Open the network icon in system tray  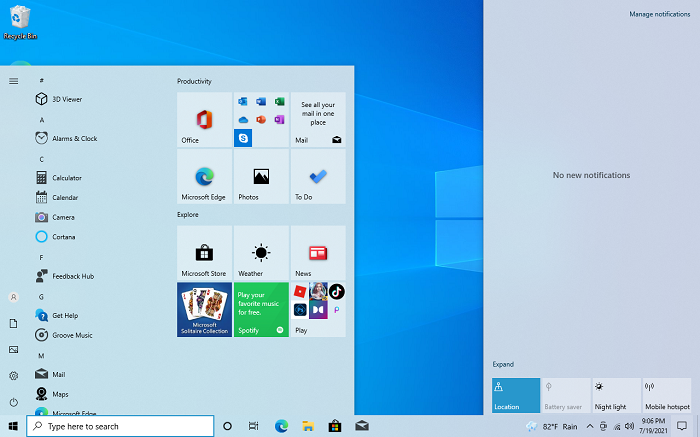(x=617, y=427)
